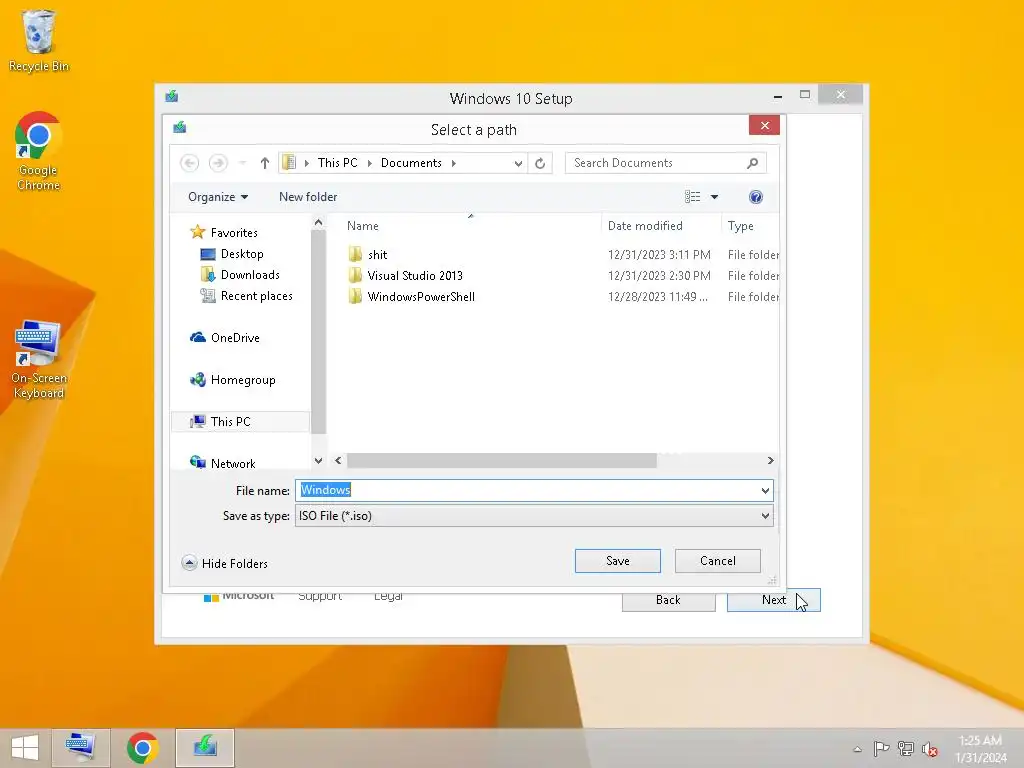Go up one folder level
Image resolution: width=1024 pixels, height=768 pixels.
pyautogui.click(x=264, y=163)
